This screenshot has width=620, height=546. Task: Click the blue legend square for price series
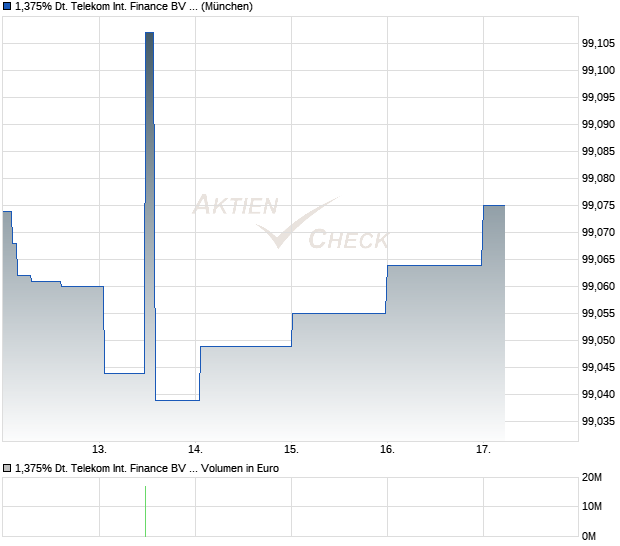[7, 6]
